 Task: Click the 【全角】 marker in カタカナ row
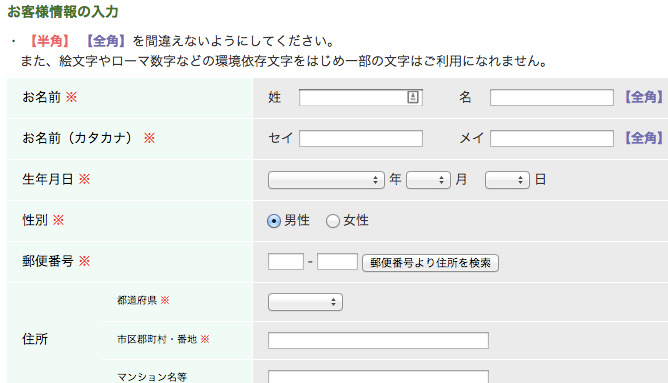[x=643, y=138]
